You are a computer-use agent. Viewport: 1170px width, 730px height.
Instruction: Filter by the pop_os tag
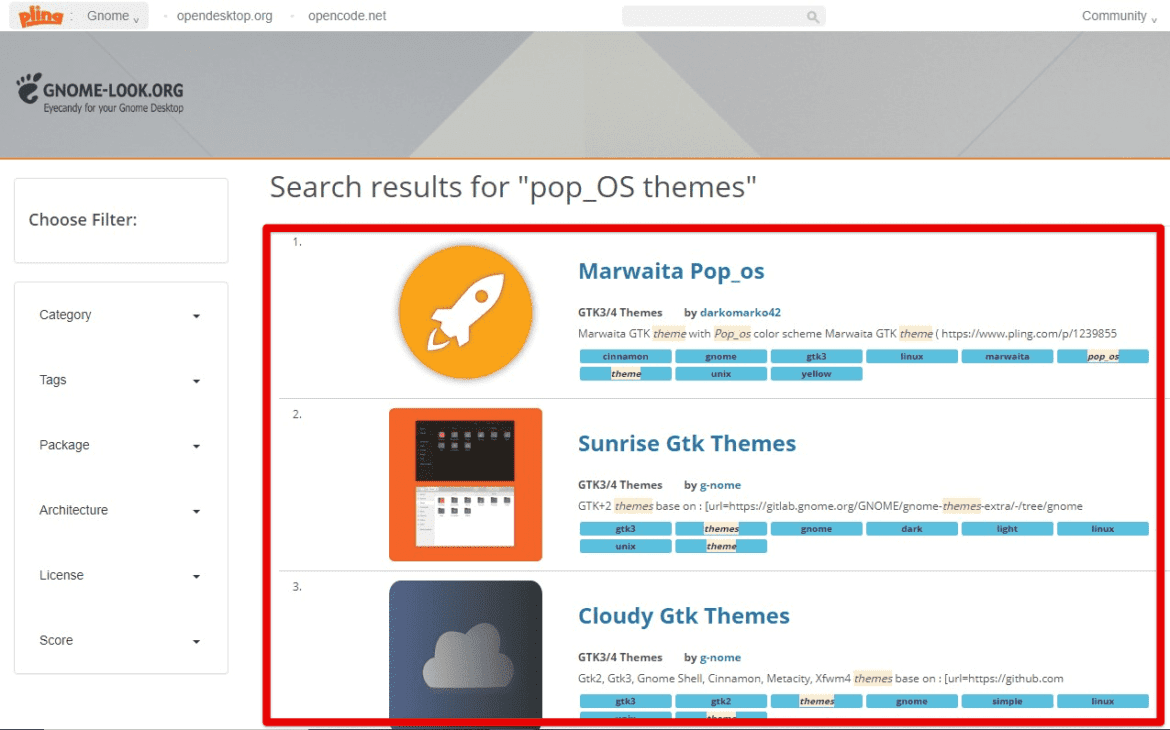(1102, 355)
